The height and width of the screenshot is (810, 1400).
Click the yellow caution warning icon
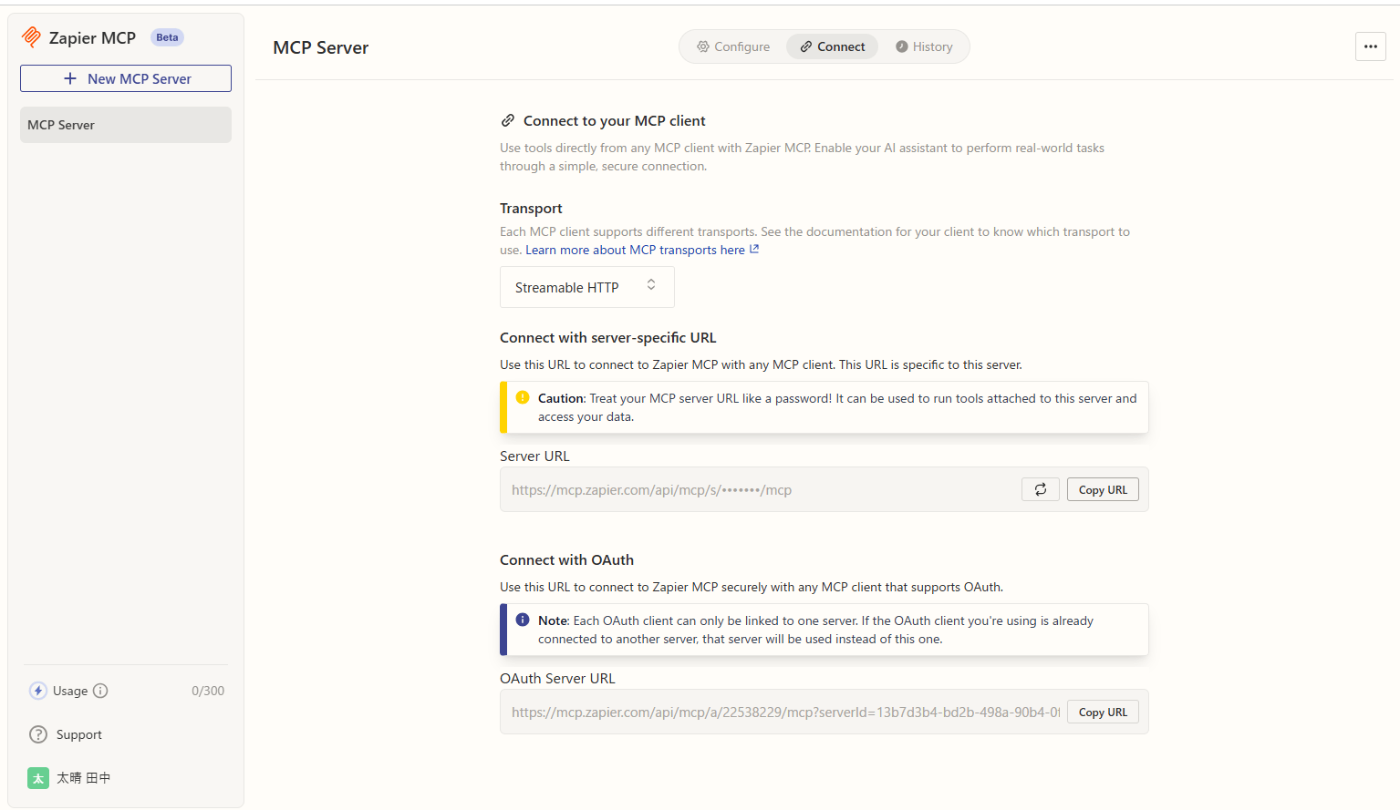coord(522,397)
